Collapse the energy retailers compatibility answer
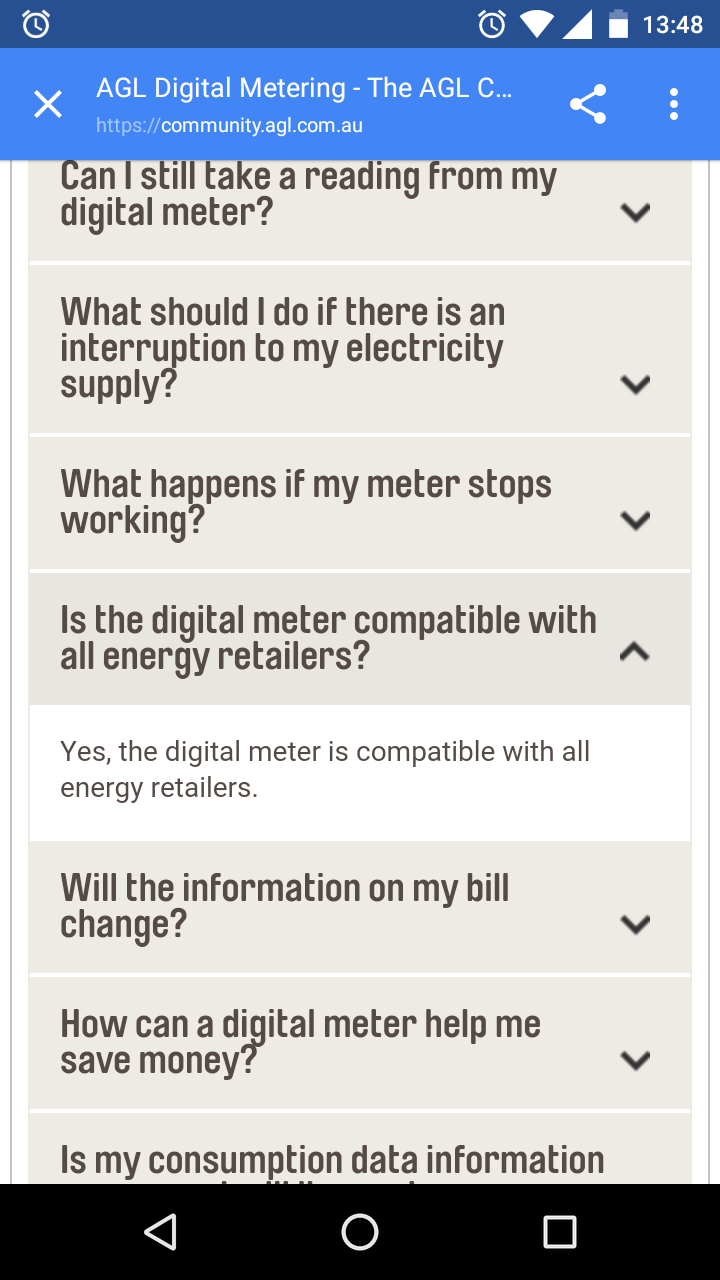Viewport: 720px width, 1280px height. (635, 653)
